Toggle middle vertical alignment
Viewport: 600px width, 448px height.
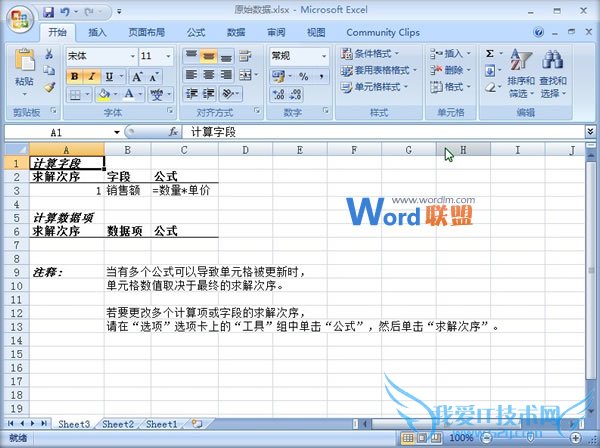(209, 56)
